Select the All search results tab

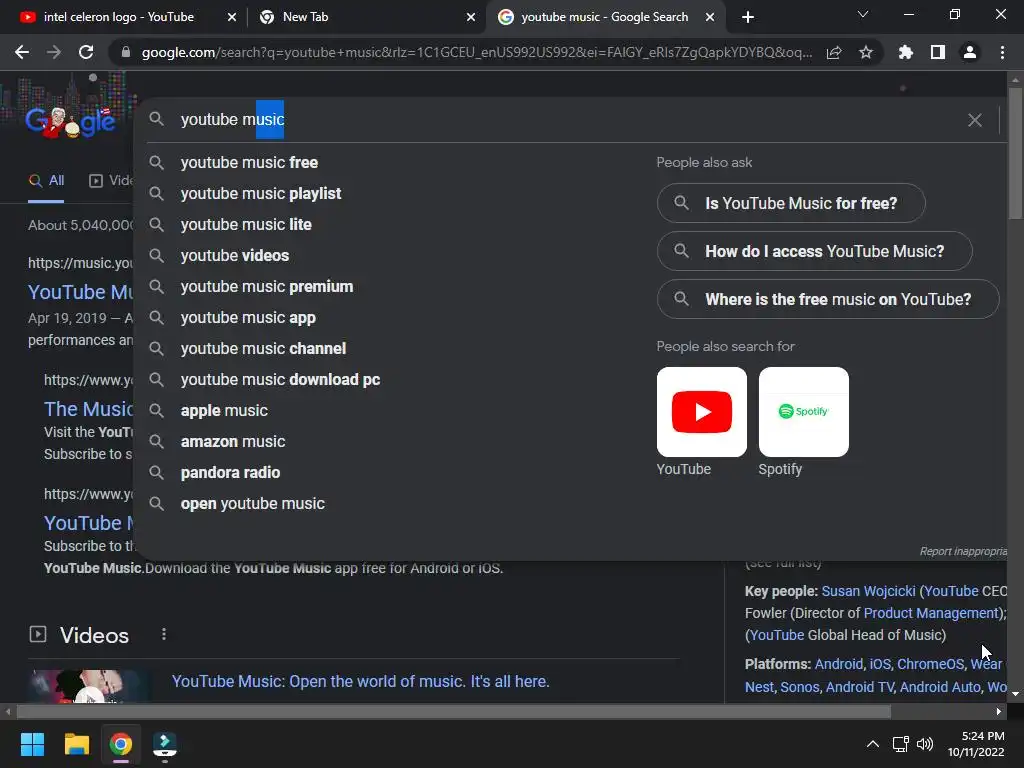click(x=46, y=181)
